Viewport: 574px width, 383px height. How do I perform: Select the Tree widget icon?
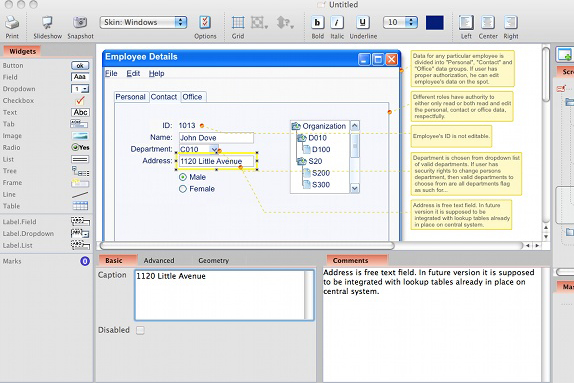(80, 171)
